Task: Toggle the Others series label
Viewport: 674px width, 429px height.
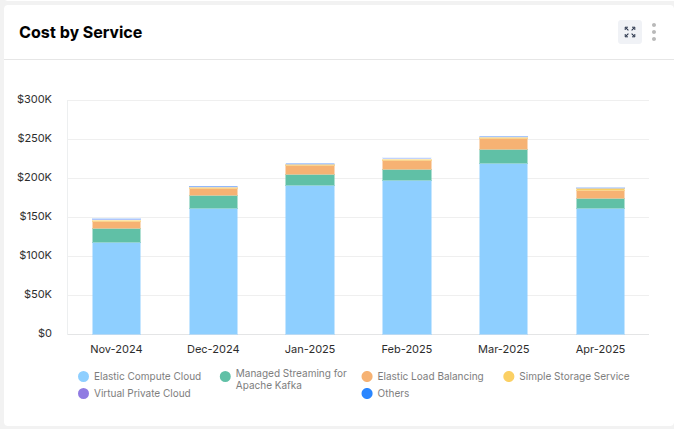Action: pos(393,394)
